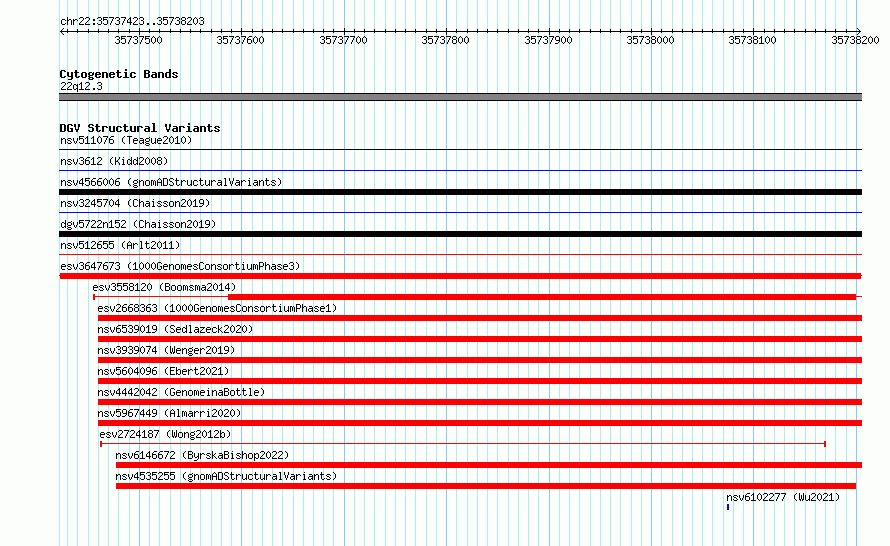
Task: Open esv3647673 (1000GenomesConsortiumPhase3) label
Action: tap(180, 266)
